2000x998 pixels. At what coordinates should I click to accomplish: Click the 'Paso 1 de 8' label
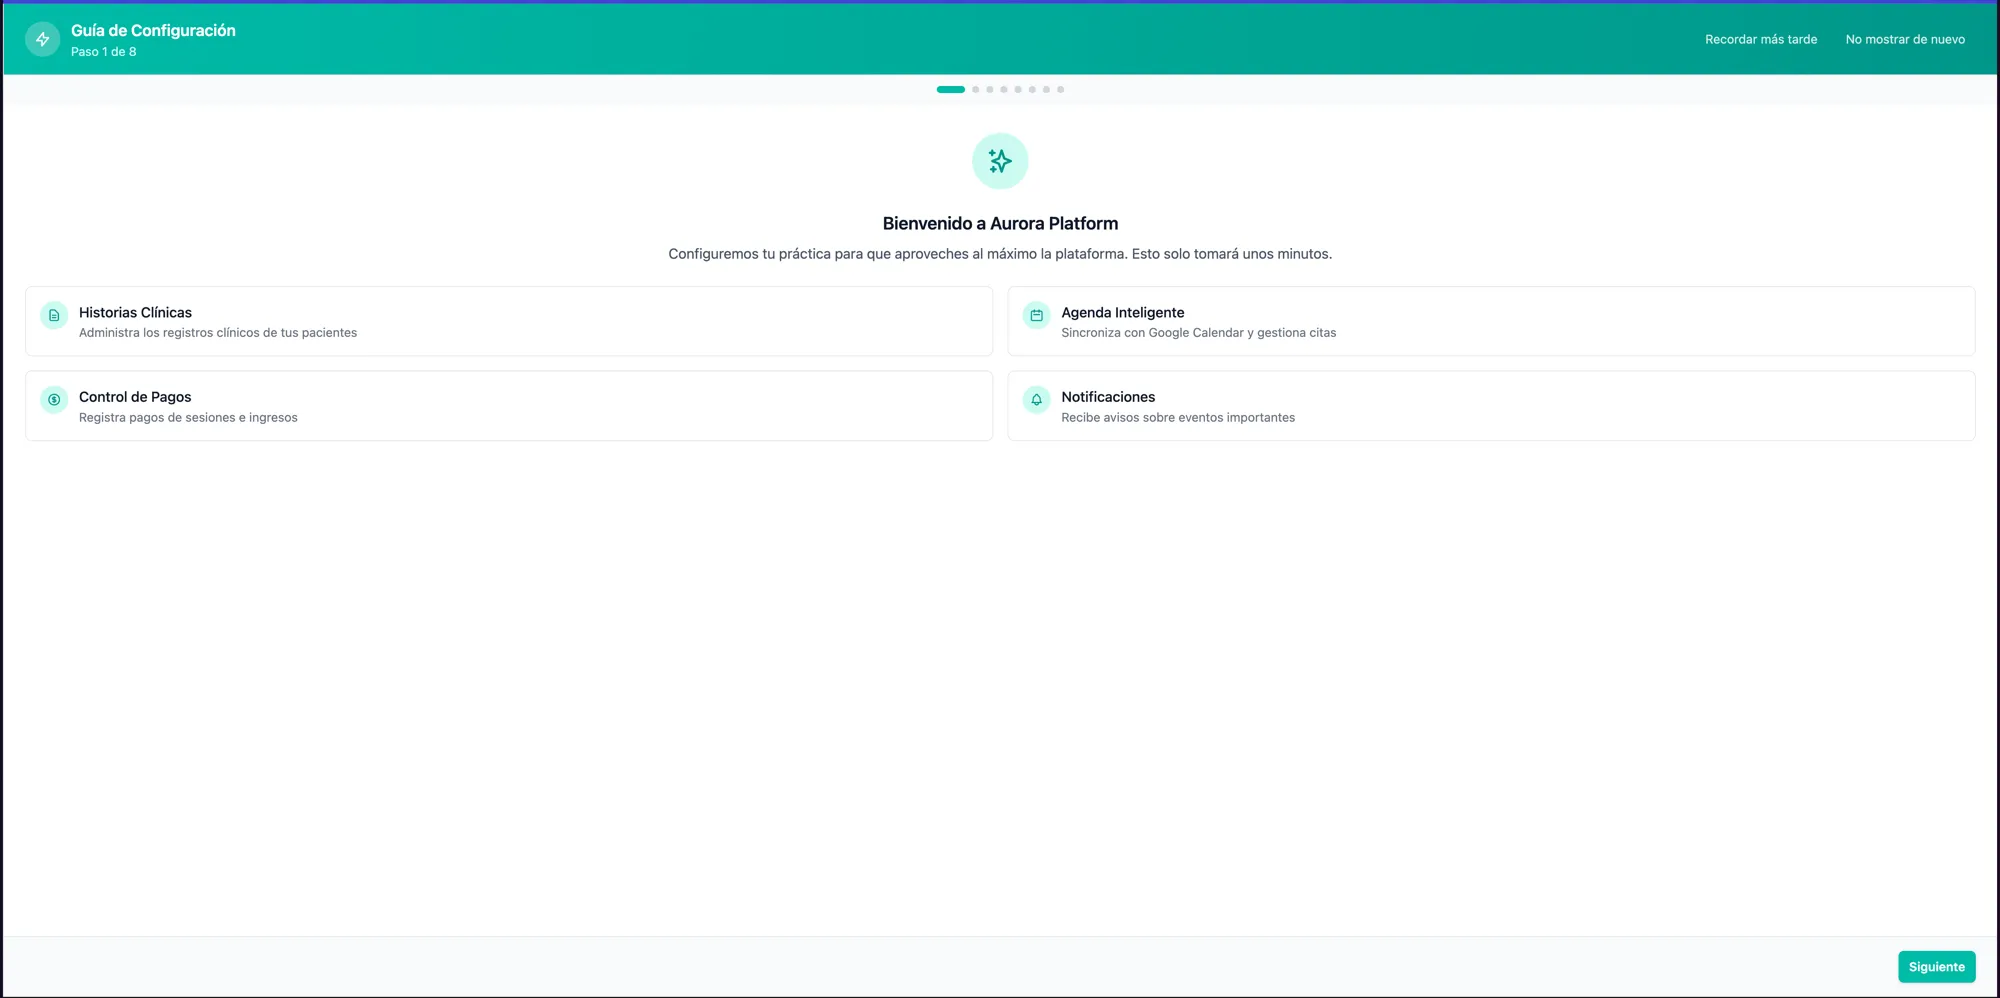(x=104, y=52)
